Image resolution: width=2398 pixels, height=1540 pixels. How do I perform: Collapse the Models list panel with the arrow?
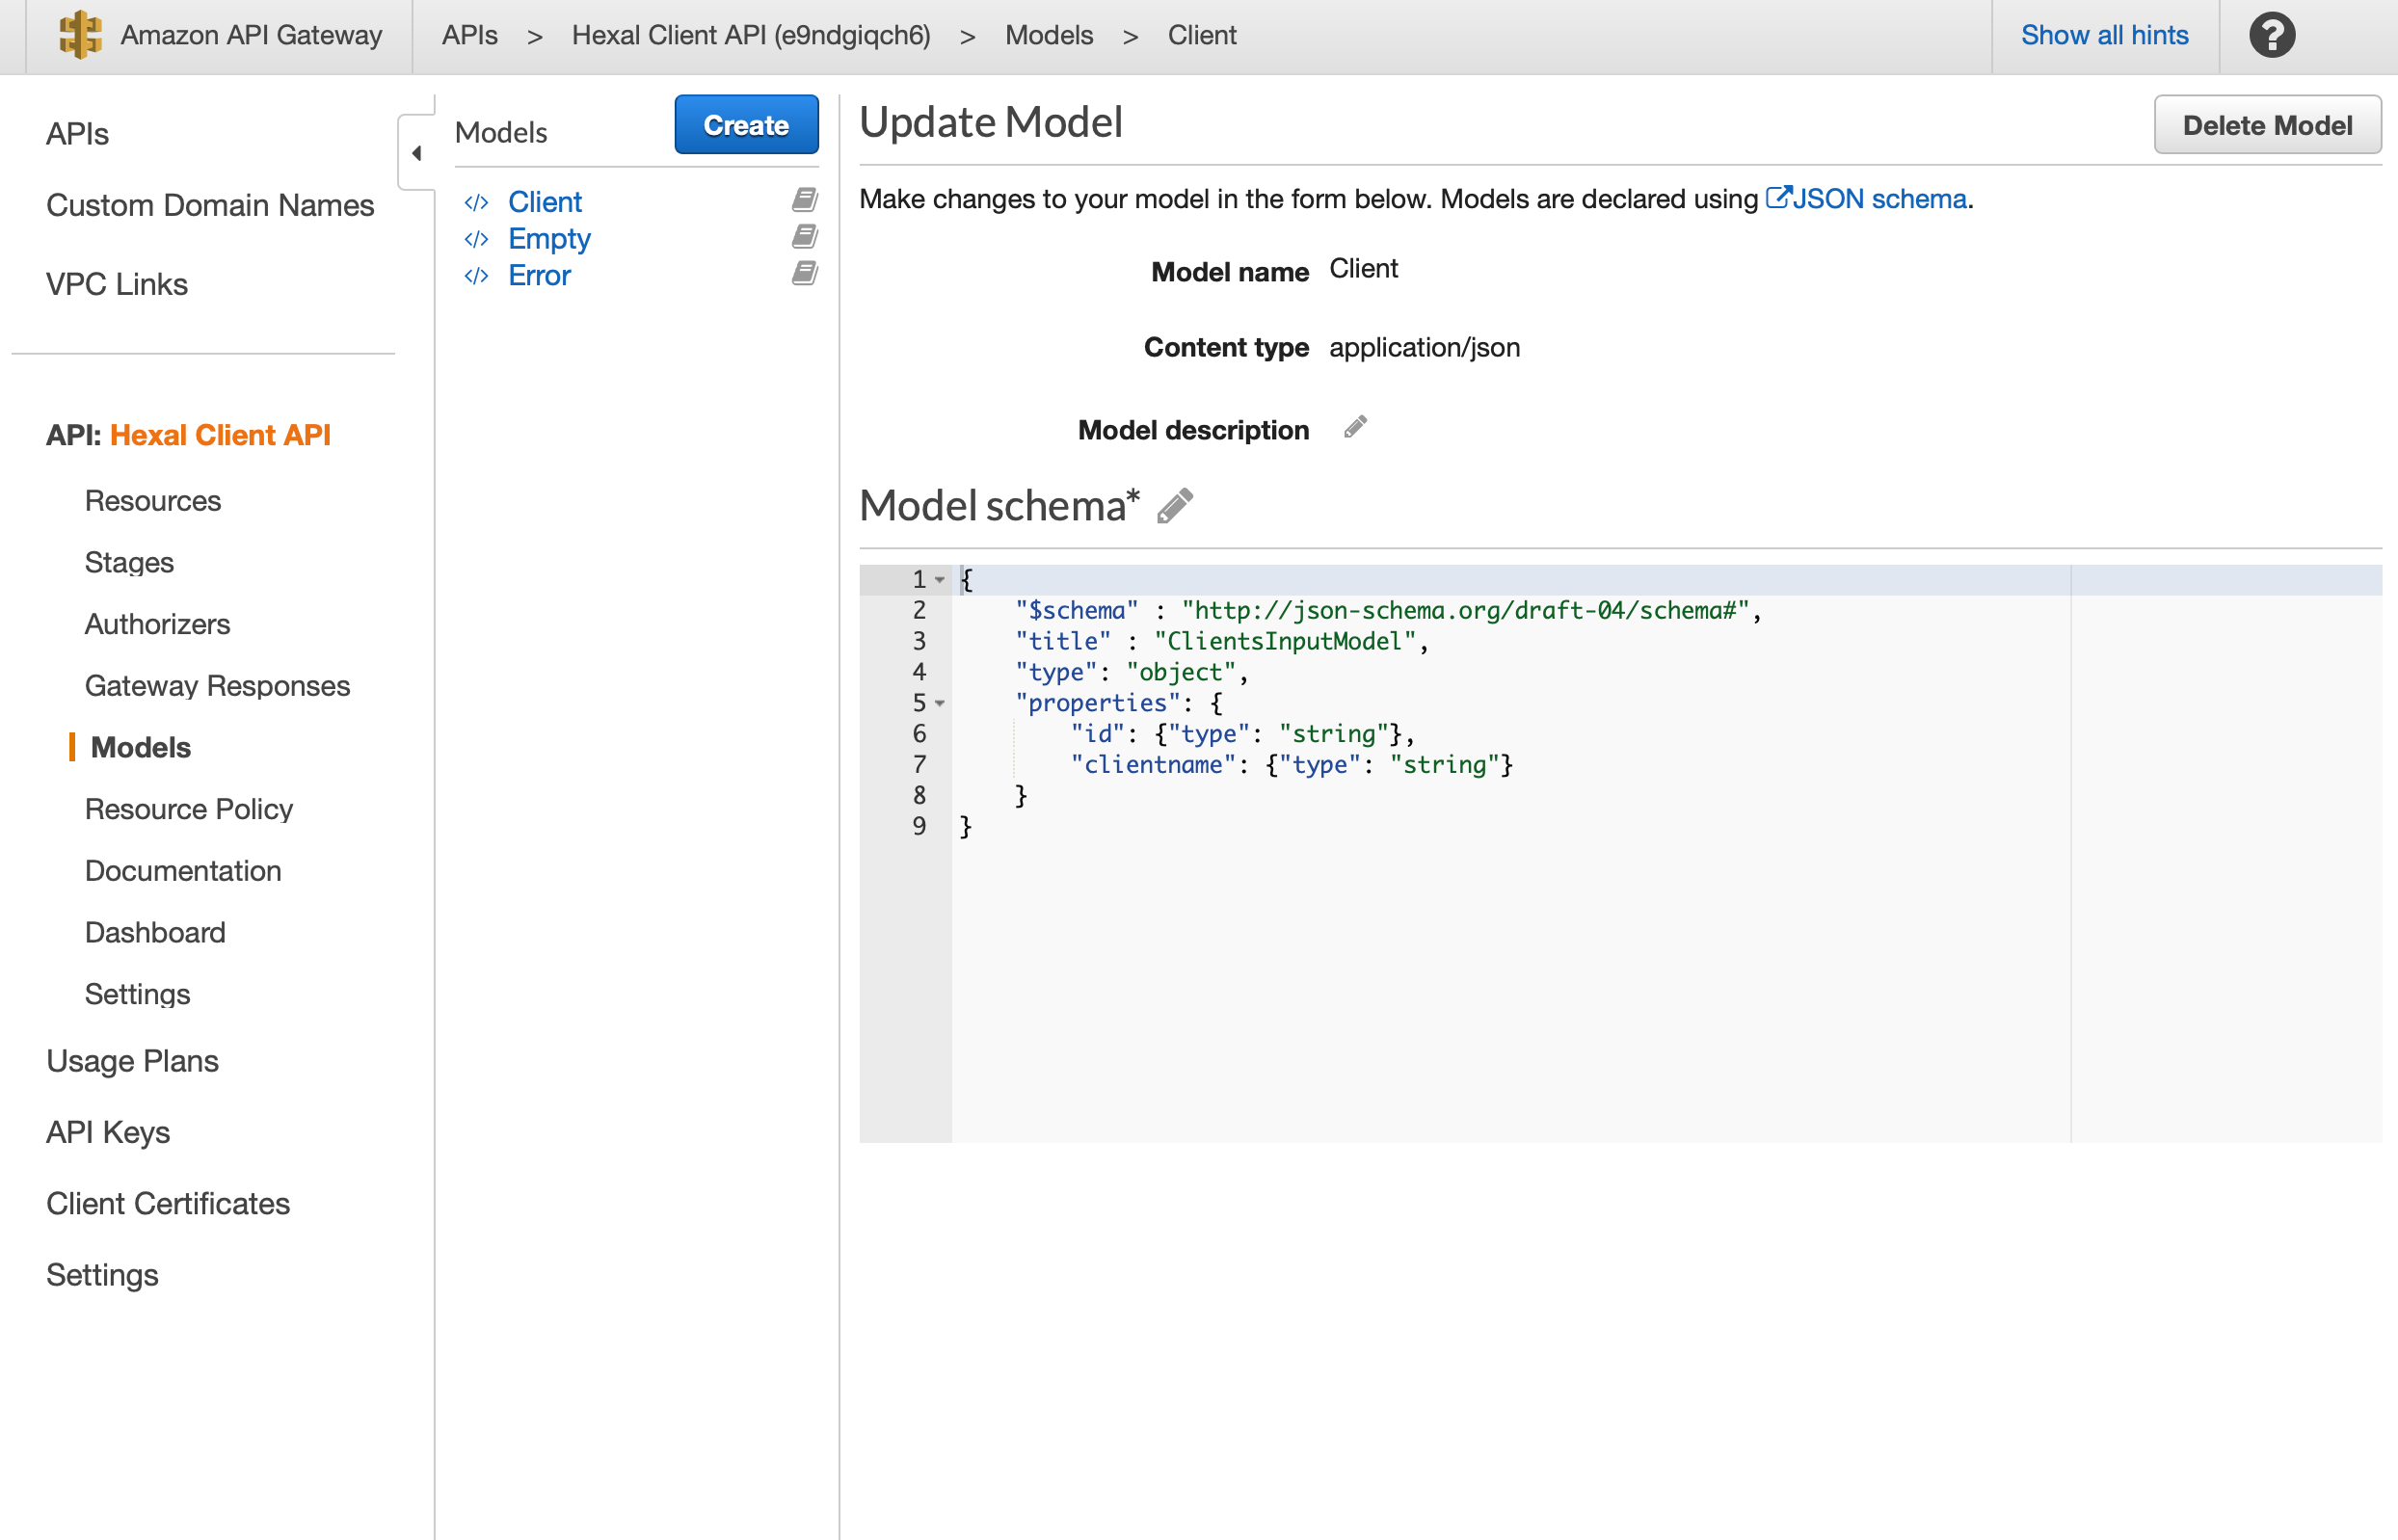[417, 152]
